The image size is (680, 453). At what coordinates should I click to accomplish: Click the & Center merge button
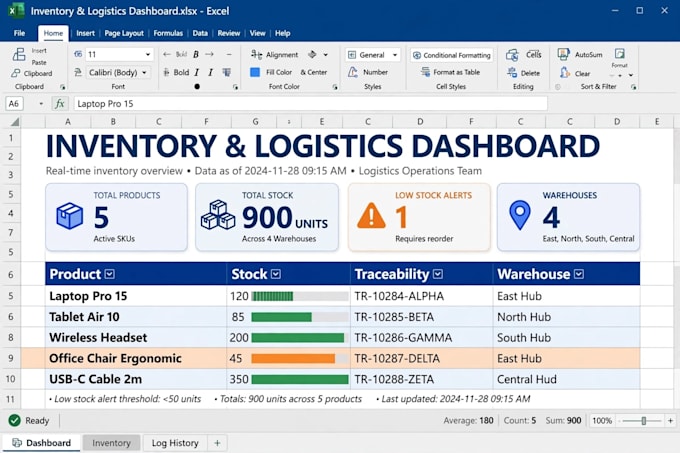pos(314,72)
